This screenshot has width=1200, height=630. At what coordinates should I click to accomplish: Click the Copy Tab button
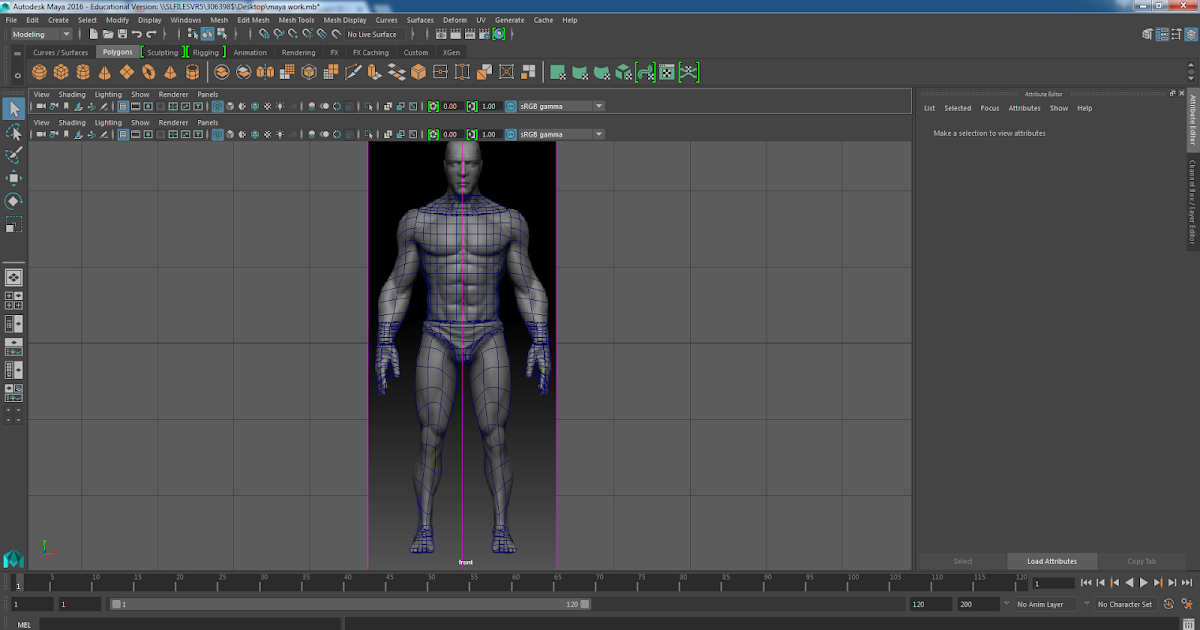coord(1142,561)
